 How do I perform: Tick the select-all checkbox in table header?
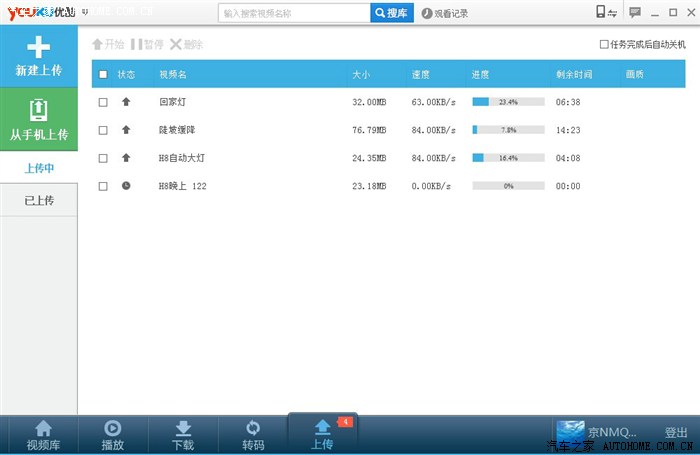pyautogui.click(x=103, y=74)
